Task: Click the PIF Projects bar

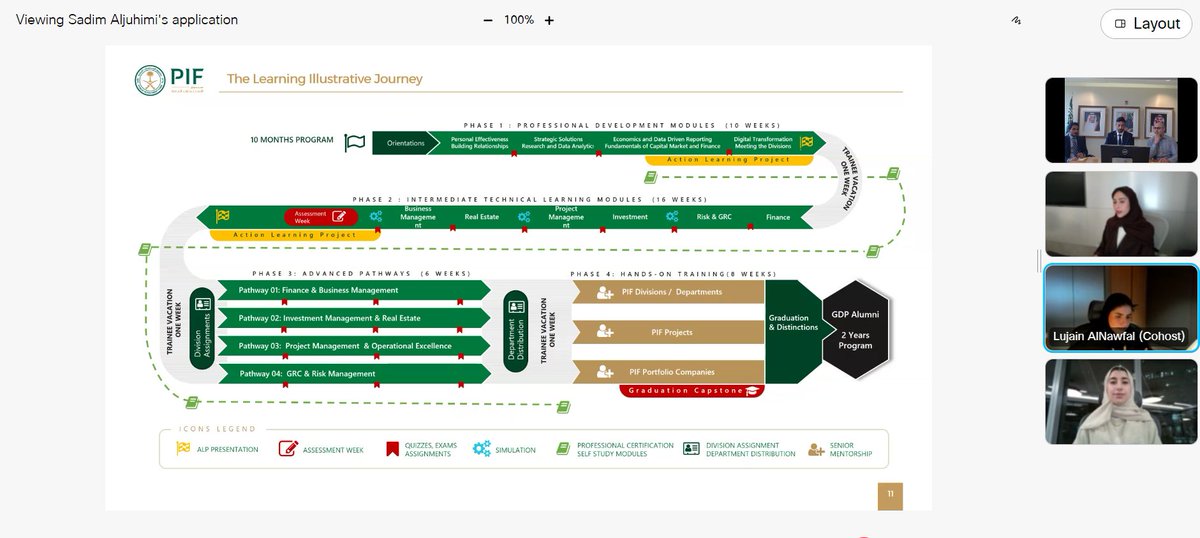Action: (x=668, y=332)
